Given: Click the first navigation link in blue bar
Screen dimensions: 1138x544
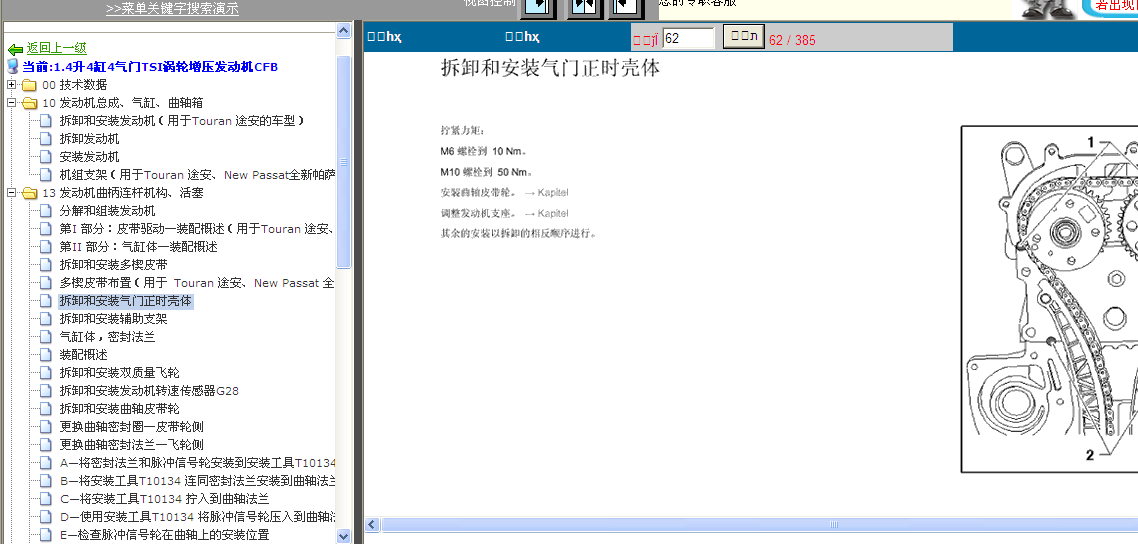Looking at the screenshot, I should (384, 37).
